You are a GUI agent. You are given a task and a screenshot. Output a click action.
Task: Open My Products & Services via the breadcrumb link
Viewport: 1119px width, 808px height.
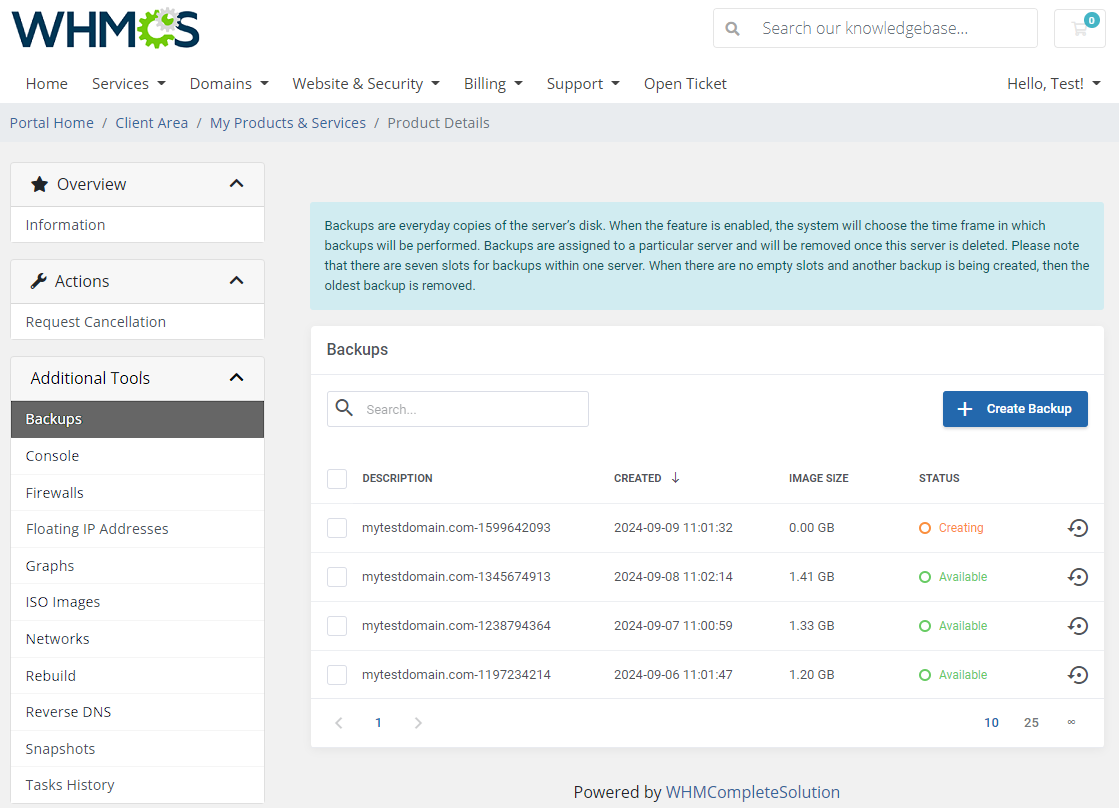(288, 122)
